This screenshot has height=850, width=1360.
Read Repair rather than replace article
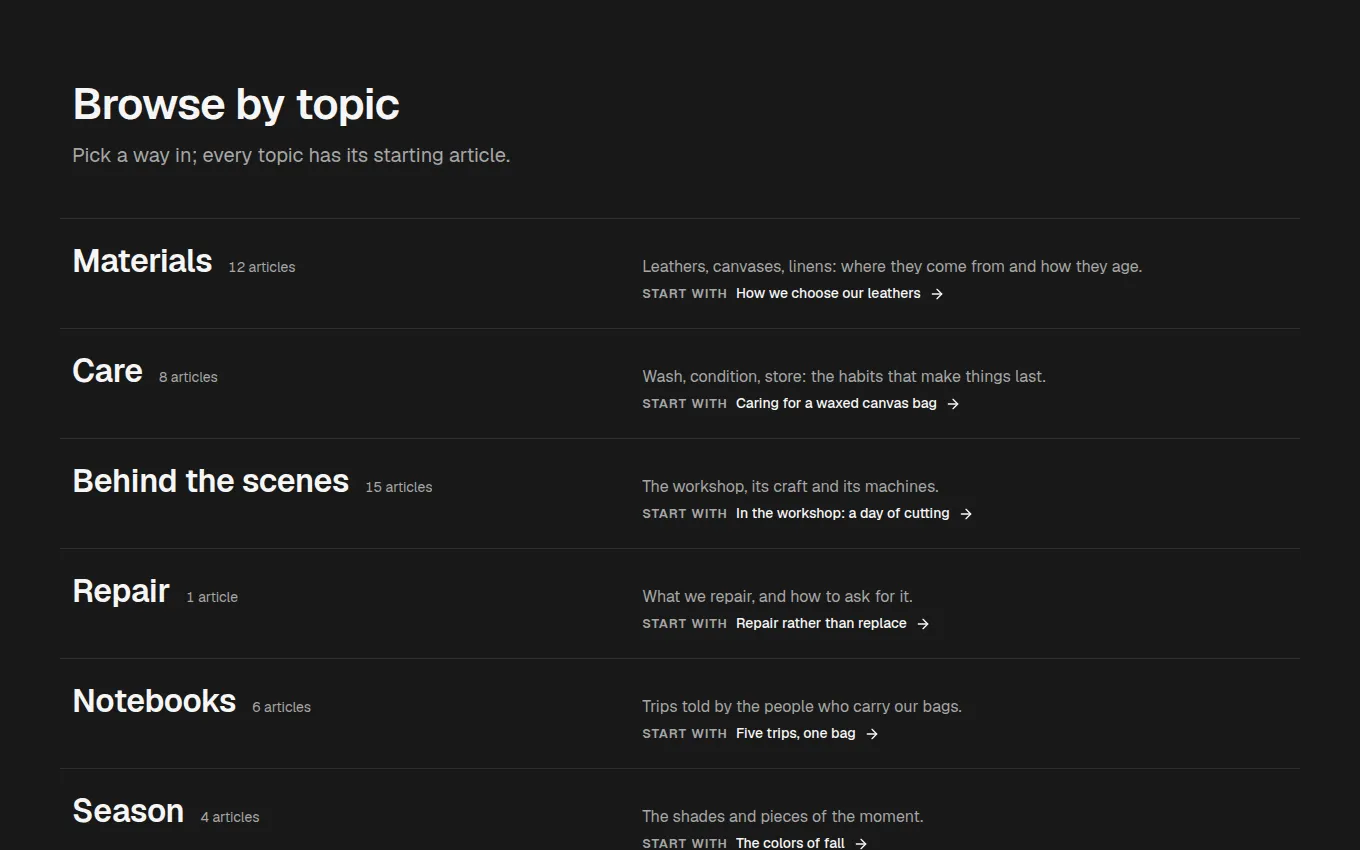(x=821, y=623)
